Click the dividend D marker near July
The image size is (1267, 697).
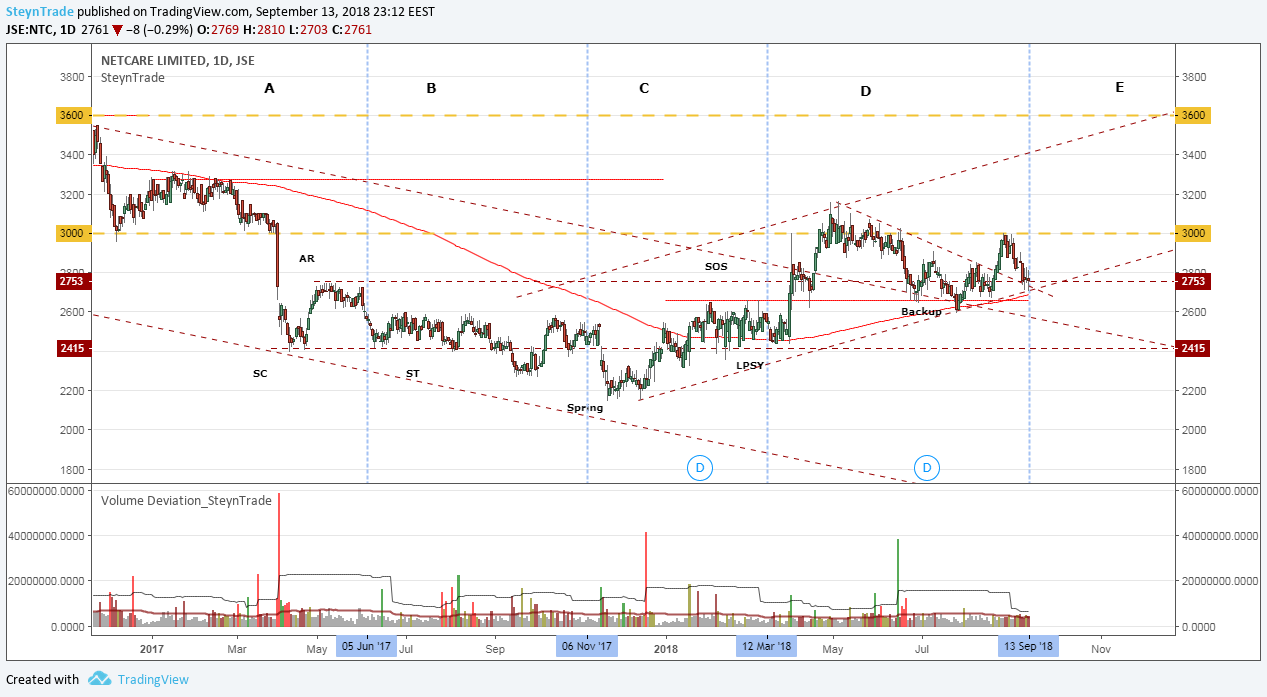927,467
